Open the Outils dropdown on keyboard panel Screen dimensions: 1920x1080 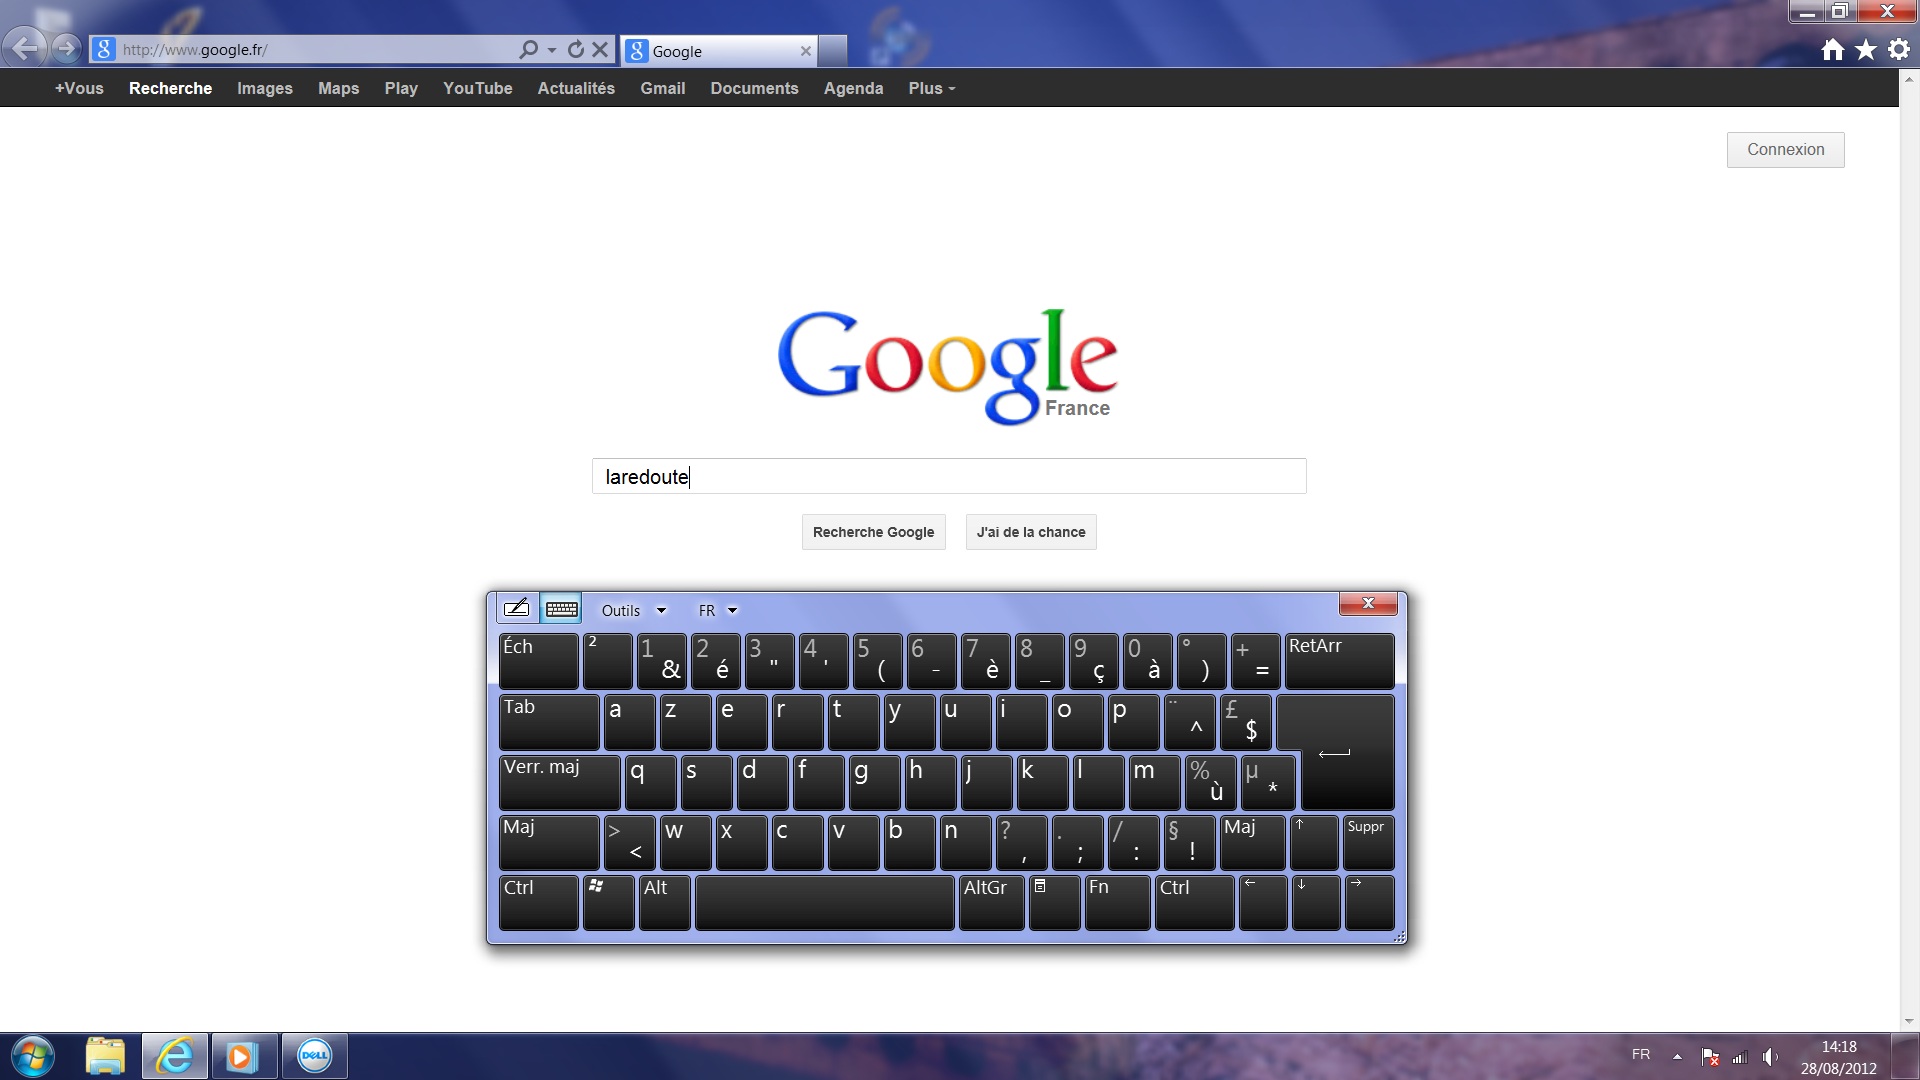633,610
